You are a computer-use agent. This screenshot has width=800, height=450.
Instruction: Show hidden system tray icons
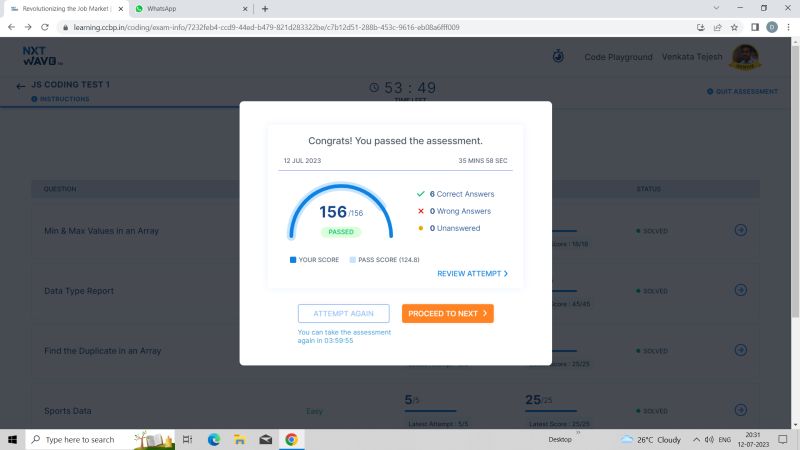point(696,439)
